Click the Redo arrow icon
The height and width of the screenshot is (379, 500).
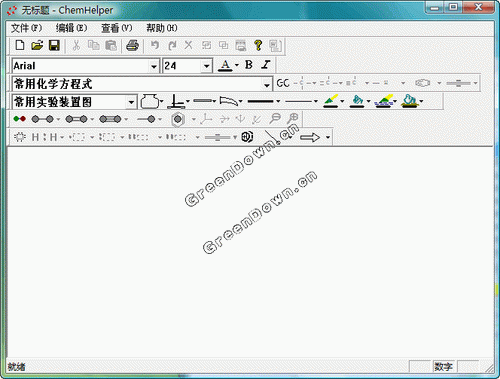[172, 45]
